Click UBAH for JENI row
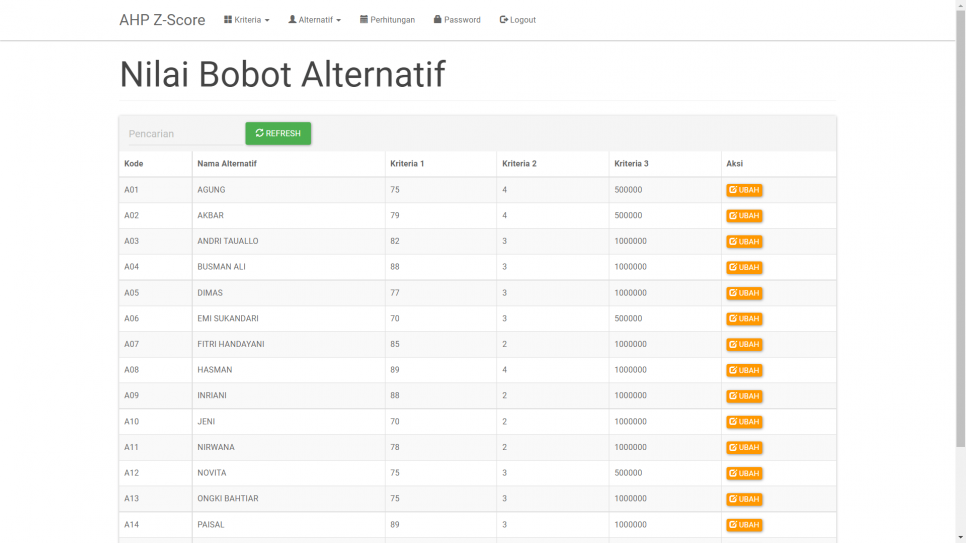The image size is (966, 543). point(744,422)
